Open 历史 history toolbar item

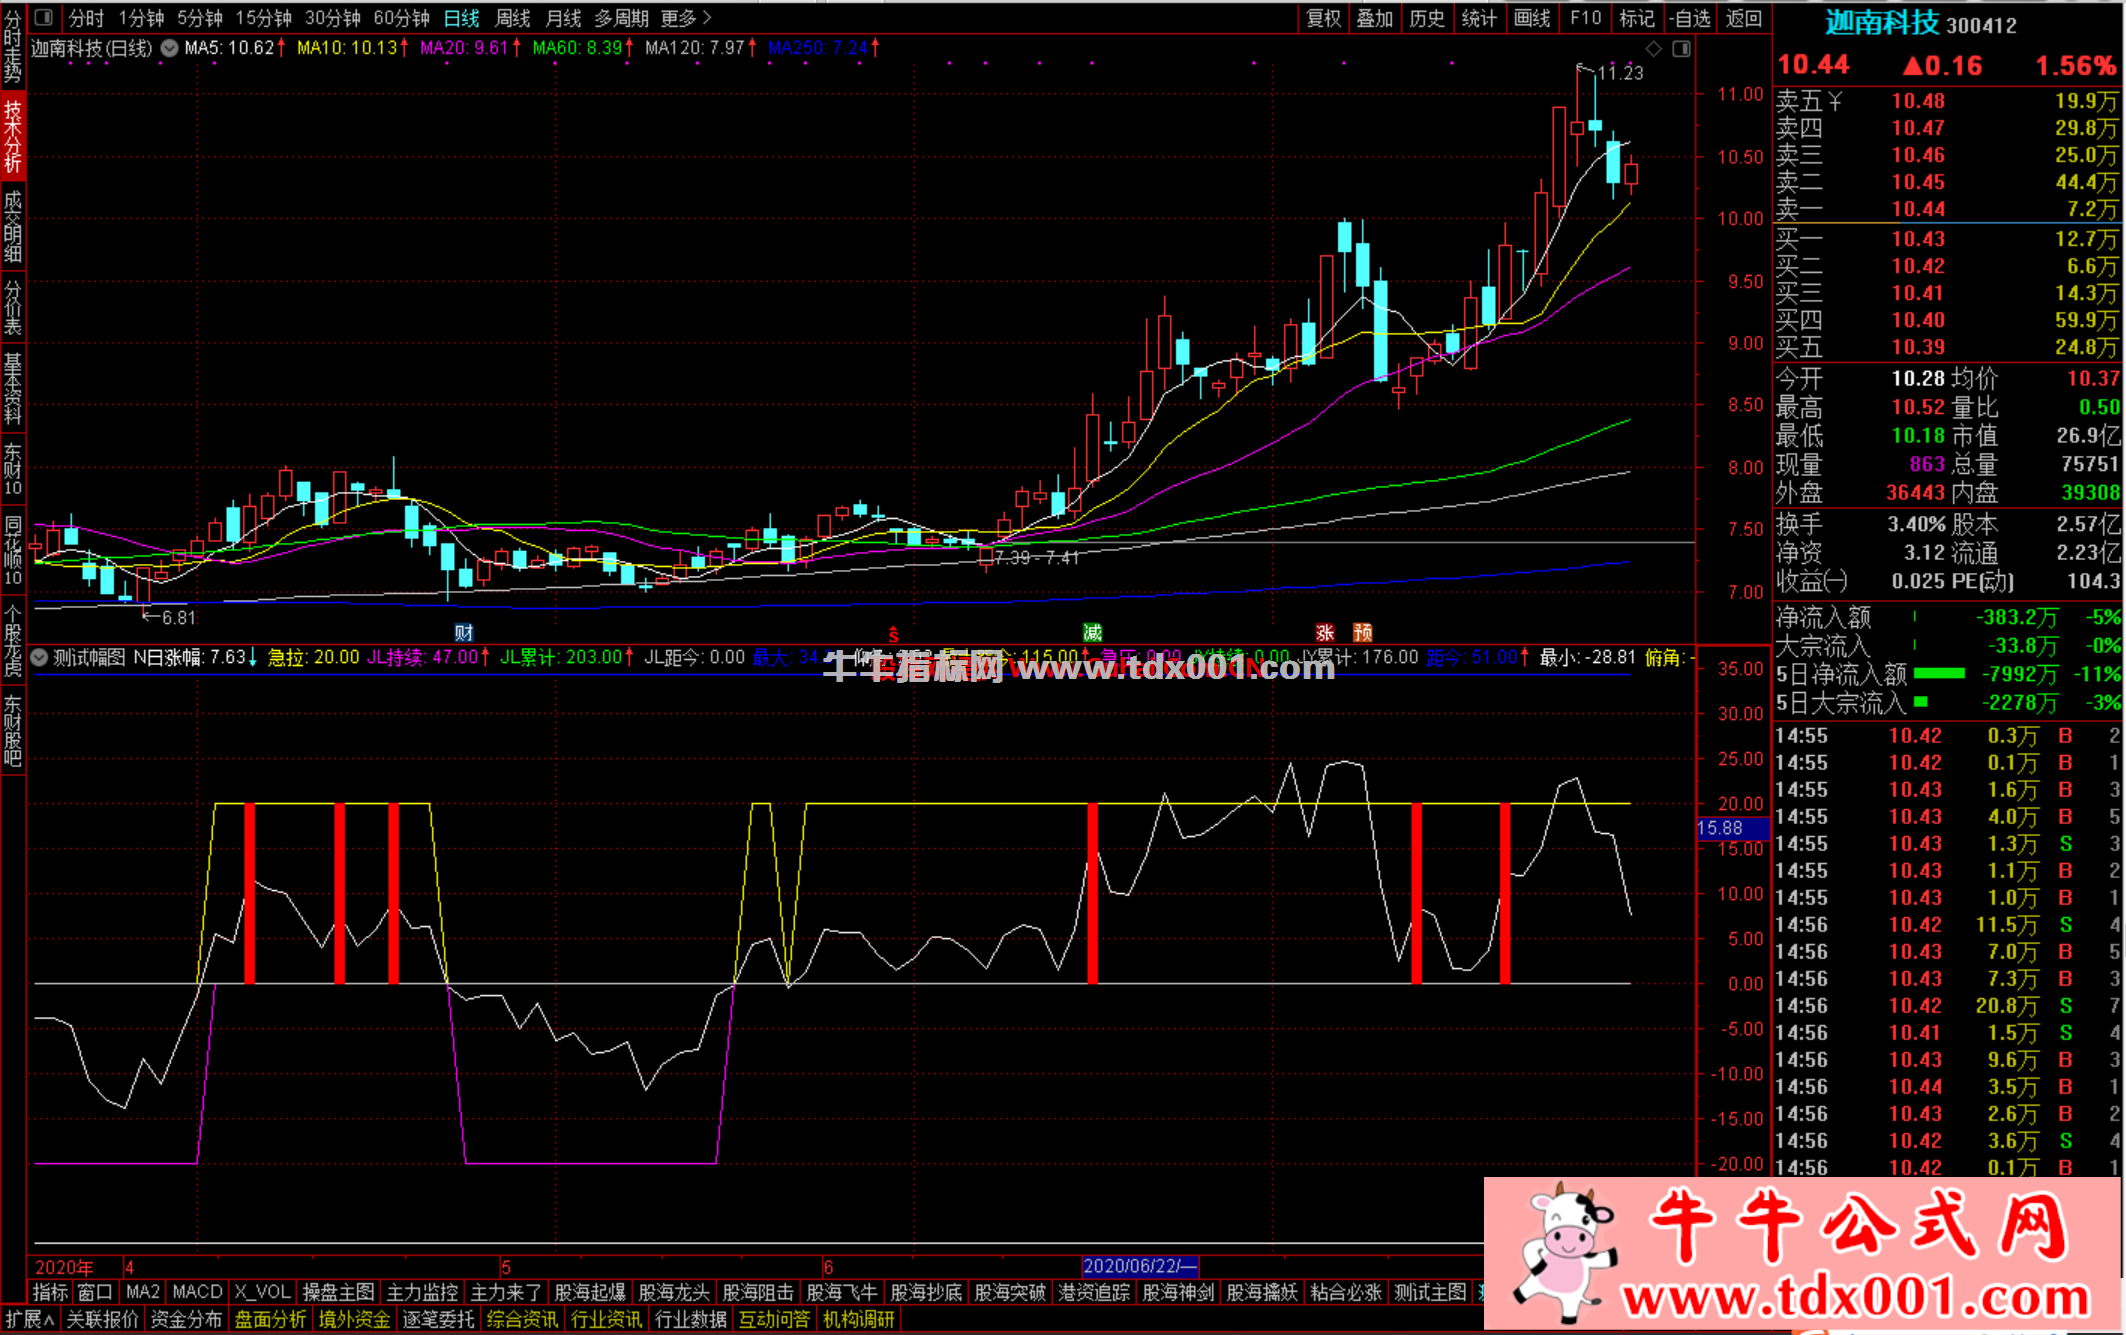1427,18
